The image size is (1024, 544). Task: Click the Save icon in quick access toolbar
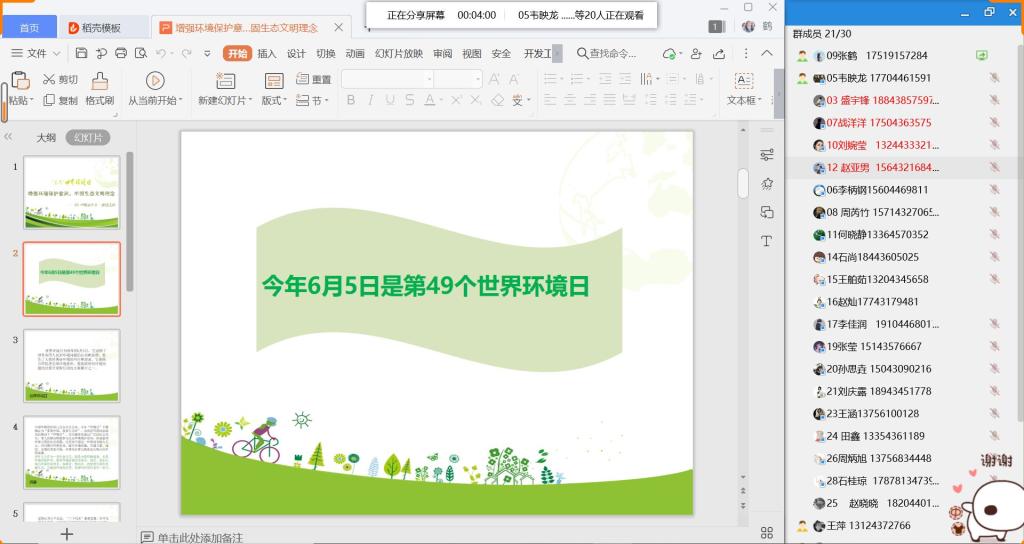point(82,54)
